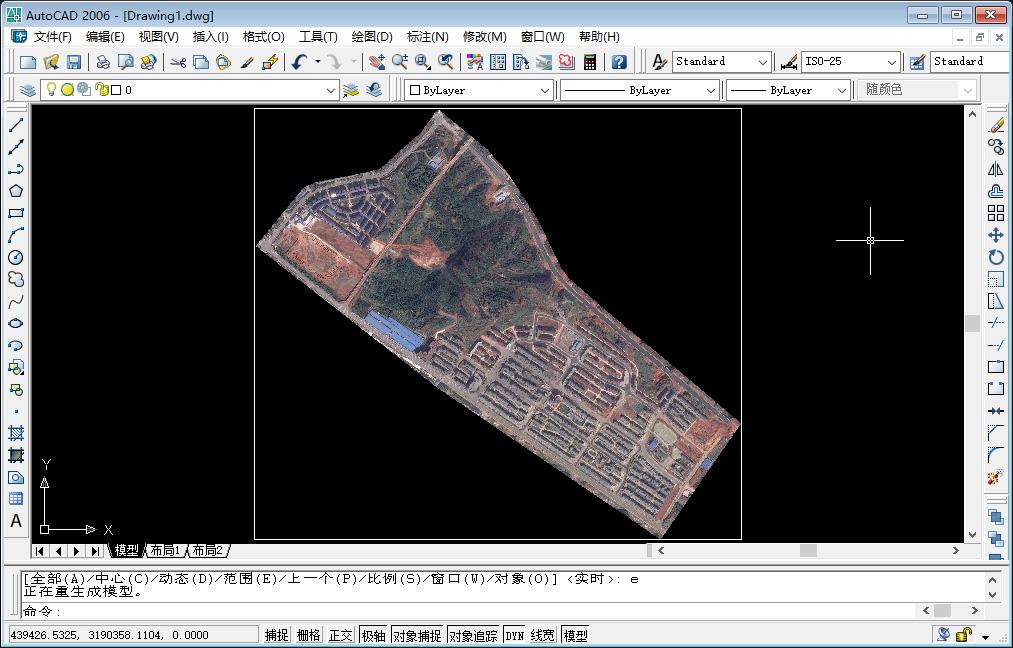
Task: Open Layer Properties Manager
Action: tap(27, 90)
